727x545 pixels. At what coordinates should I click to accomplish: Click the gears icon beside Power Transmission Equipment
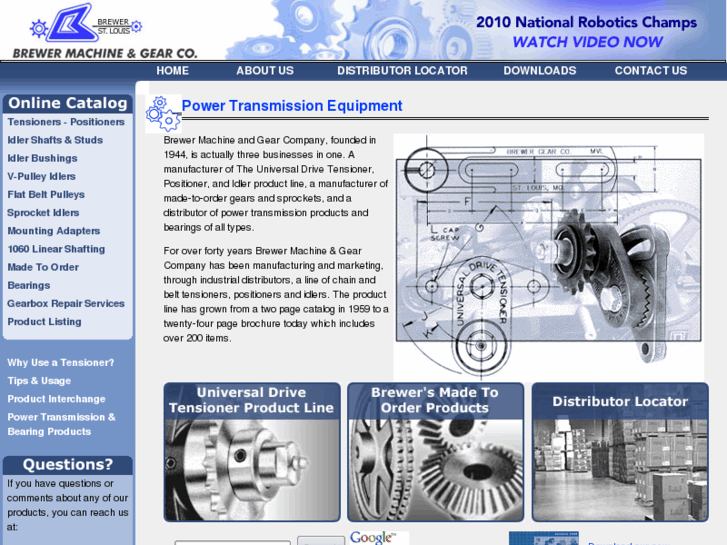click(x=163, y=114)
